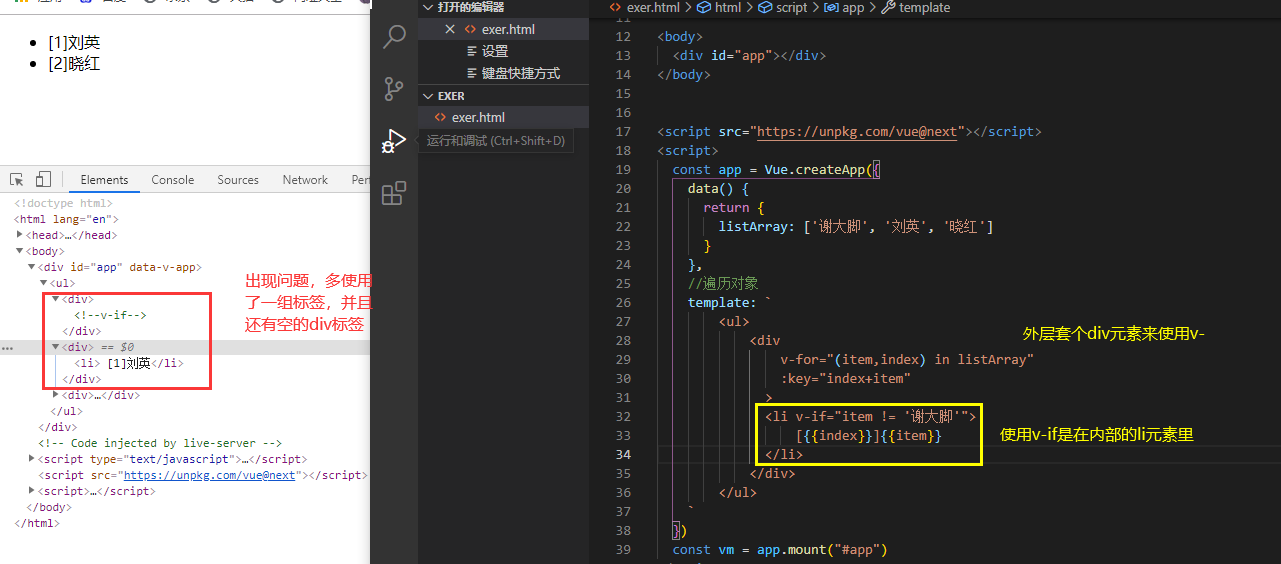This screenshot has height=564, width=1281.
Task: Click exer.html in the editor breadcrumb
Action: pyautogui.click(x=653, y=7)
